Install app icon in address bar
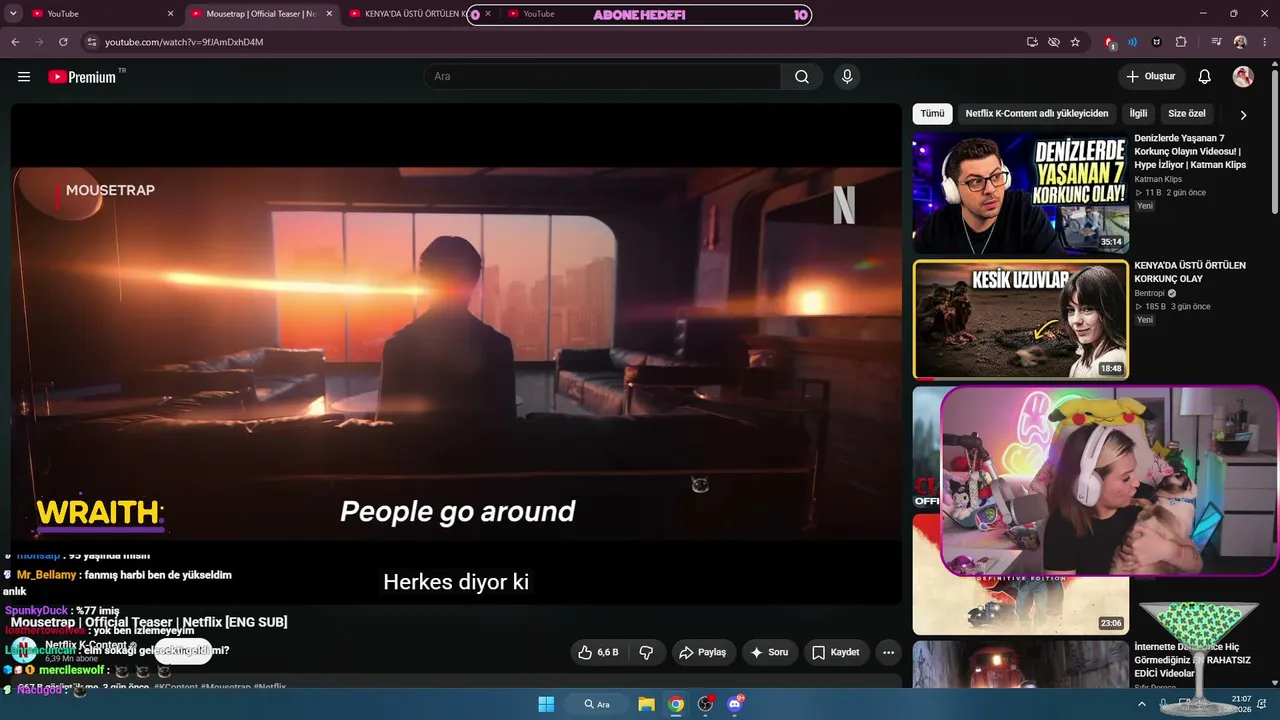This screenshot has height=720, width=1280. point(1032,42)
